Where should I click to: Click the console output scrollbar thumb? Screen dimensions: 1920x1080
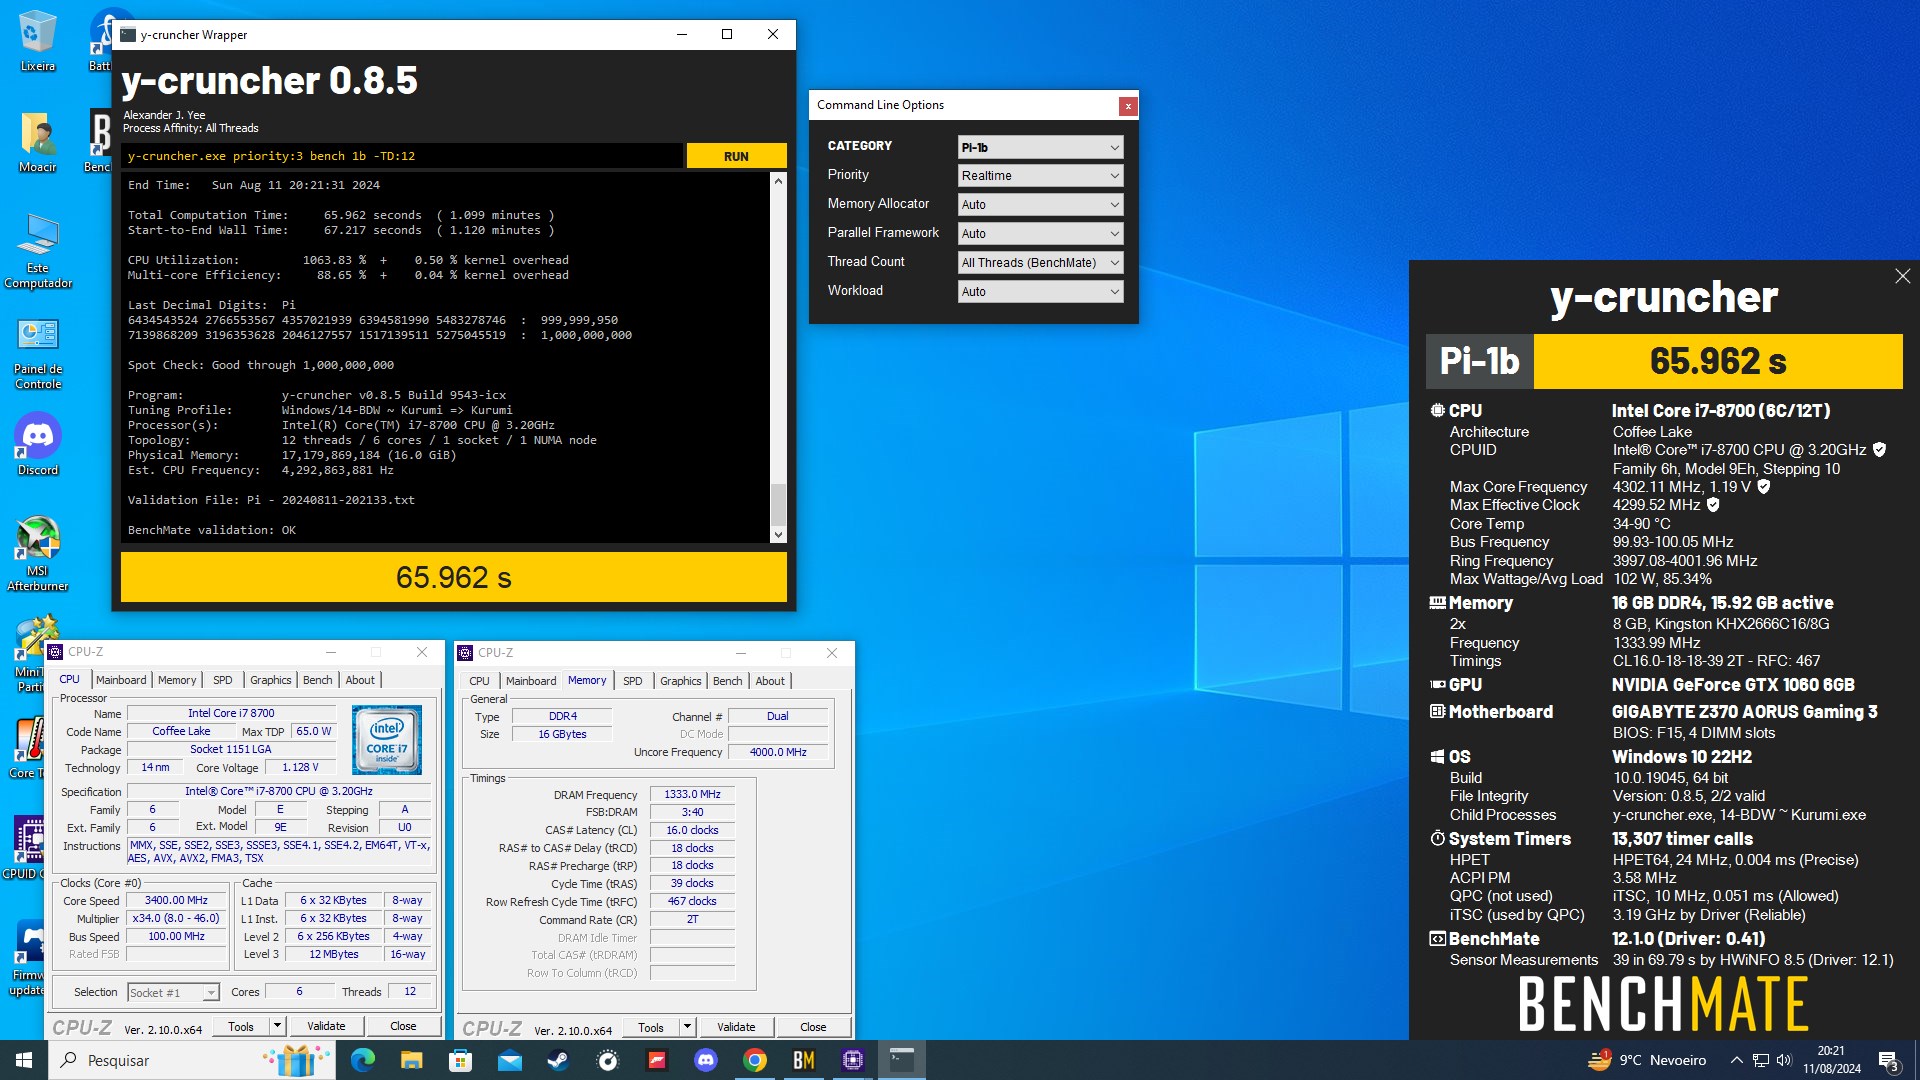778,503
